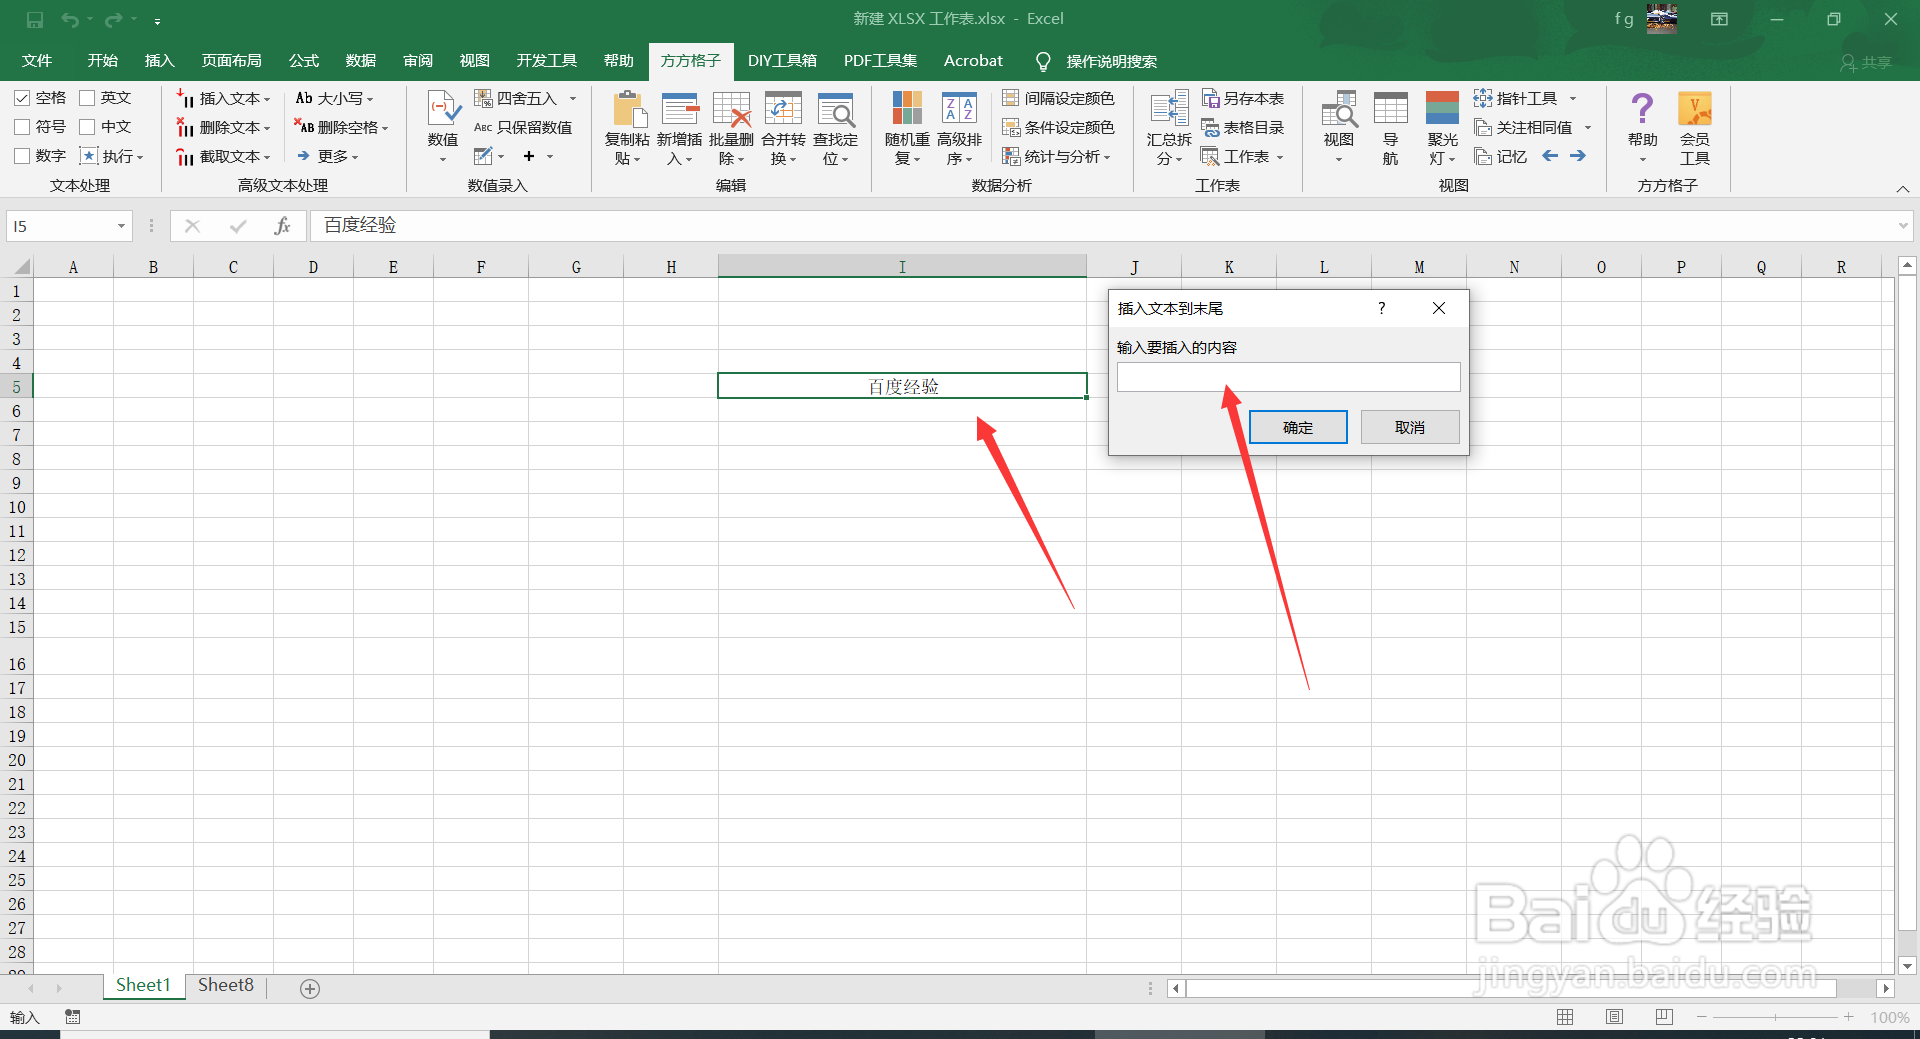Click the zoom slider in status bar
The width and height of the screenshot is (1920, 1039).
(x=1775, y=1017)
